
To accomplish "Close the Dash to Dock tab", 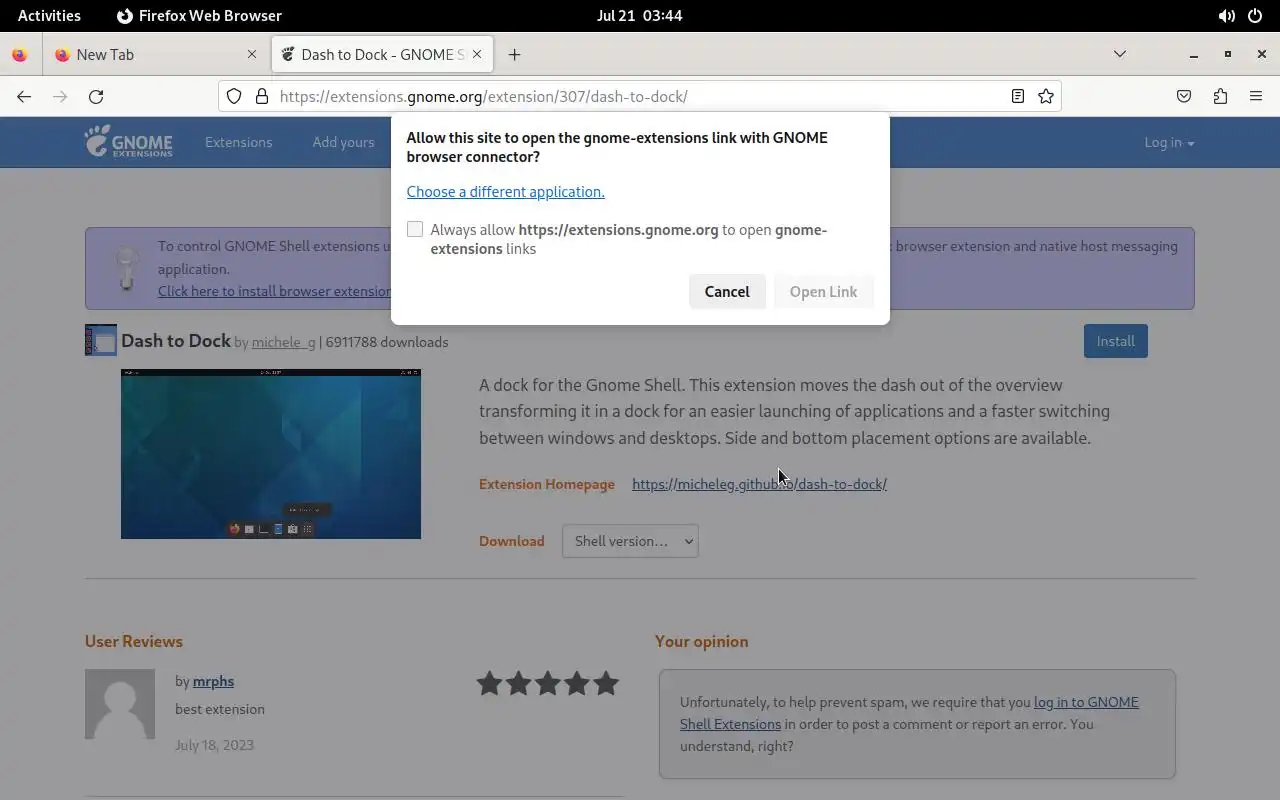I will 477,54.
